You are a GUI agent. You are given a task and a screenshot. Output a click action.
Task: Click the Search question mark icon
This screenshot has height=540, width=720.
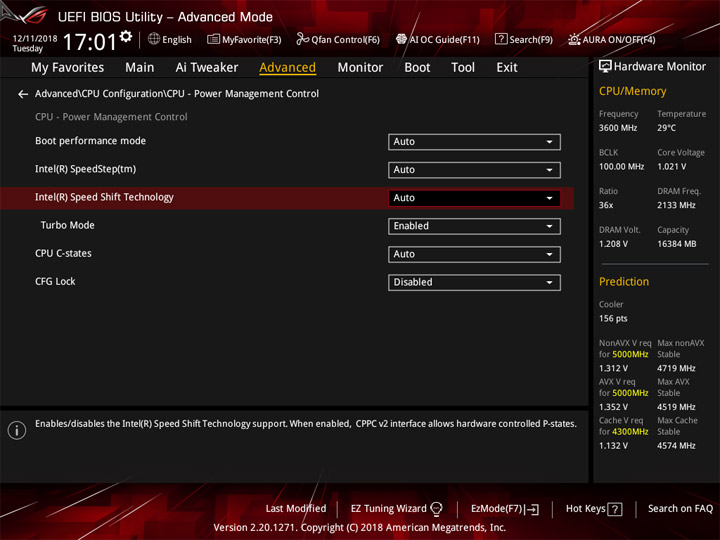click(x=501, y=39)
